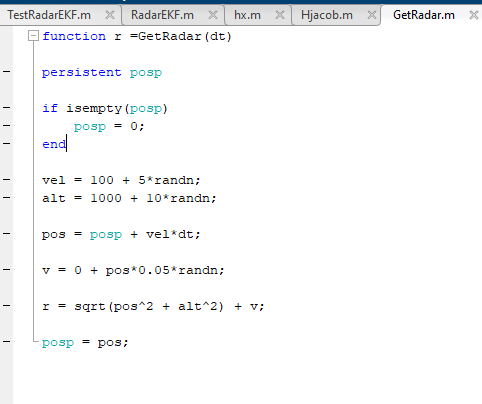Click '(dt)' argument in function header
The image size is (482, 404).
218,36
